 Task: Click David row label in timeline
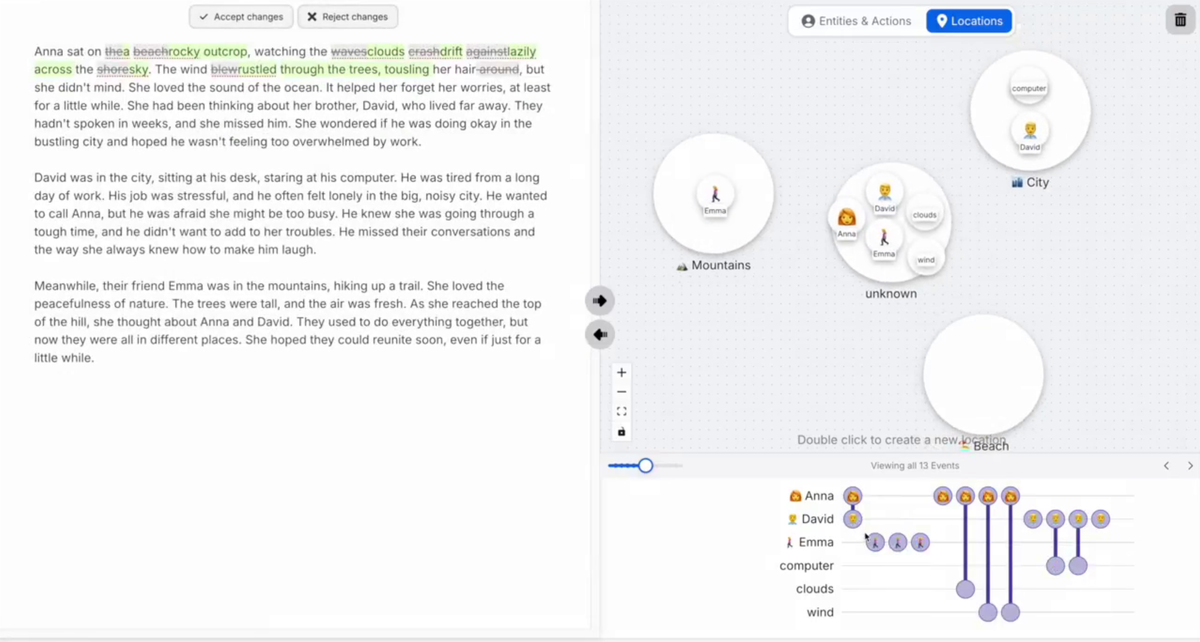click(810, 519)
